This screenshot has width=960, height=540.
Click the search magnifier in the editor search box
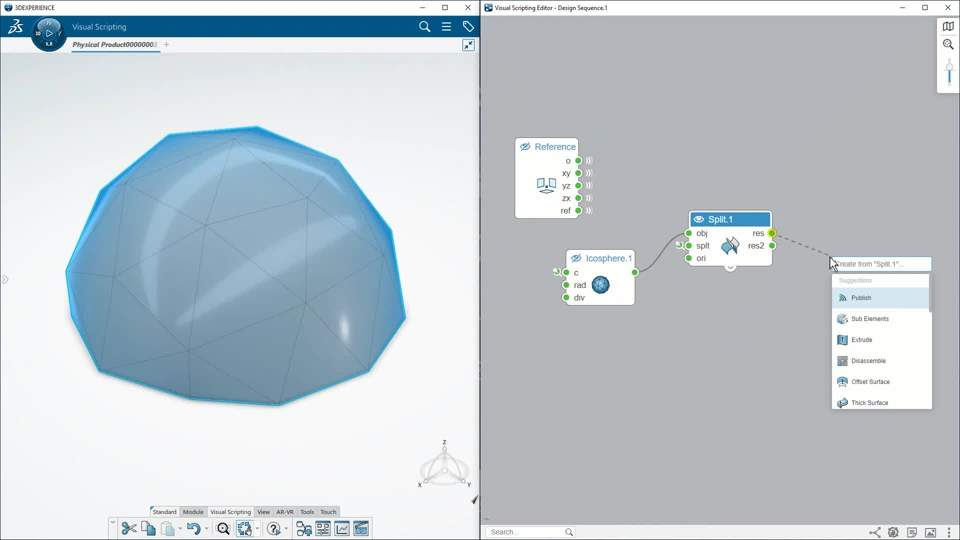pos(569,532)
